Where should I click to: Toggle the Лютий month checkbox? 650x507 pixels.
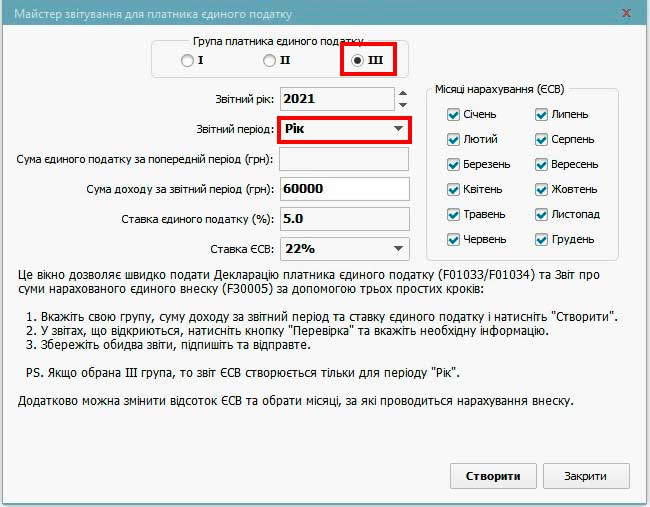click(454, 140)
